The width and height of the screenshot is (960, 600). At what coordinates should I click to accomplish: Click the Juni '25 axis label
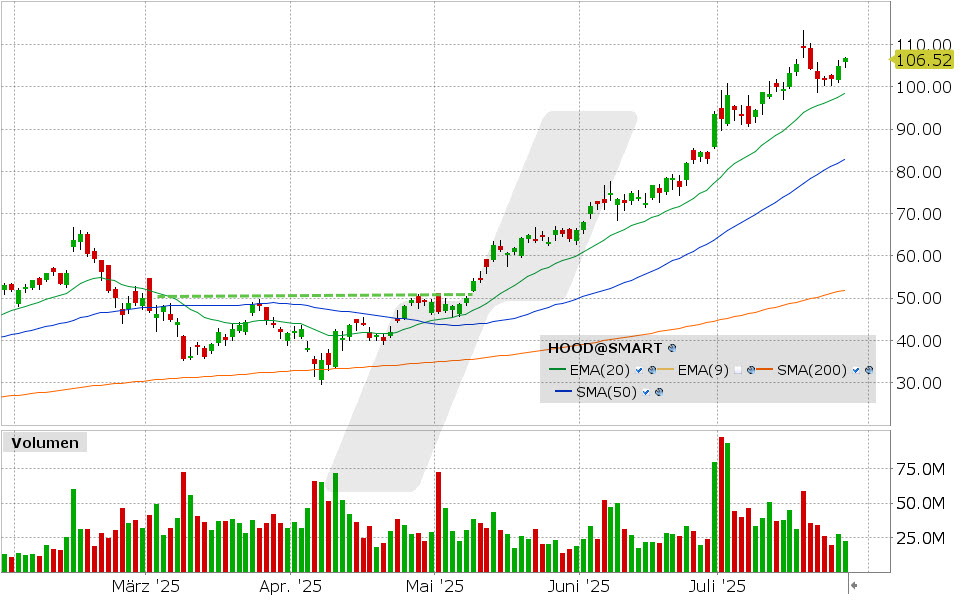(x=579, y=587)
